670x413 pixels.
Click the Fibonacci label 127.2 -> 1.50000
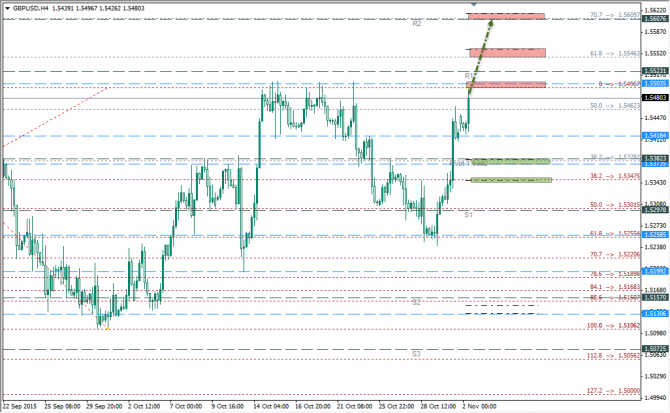(613, 391)
